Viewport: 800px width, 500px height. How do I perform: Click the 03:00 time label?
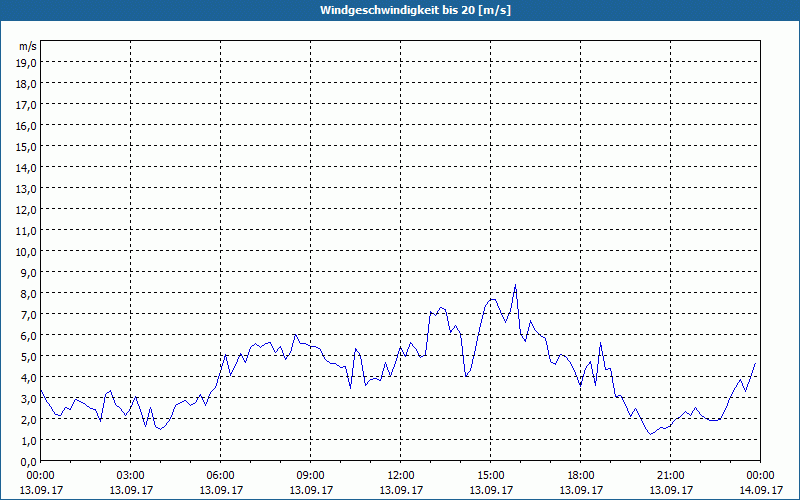pyautogui.click(x=131, y=476)
